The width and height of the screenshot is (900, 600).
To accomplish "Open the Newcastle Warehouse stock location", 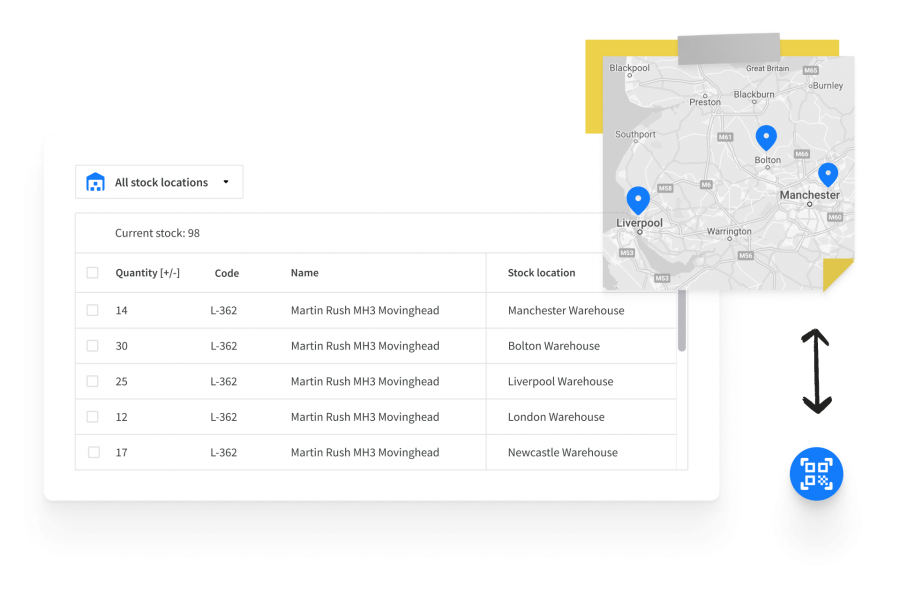I will coord(562,453).
